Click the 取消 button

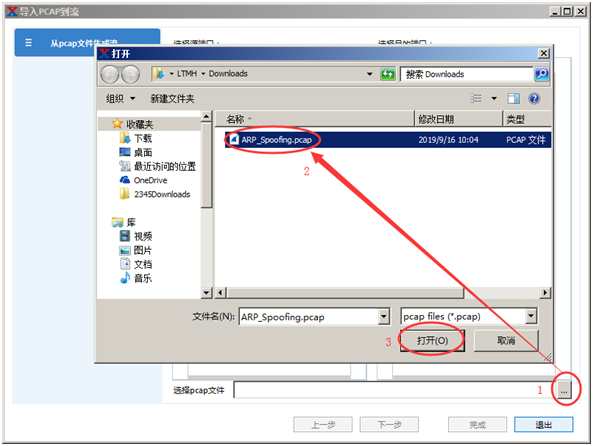point(506,341)
